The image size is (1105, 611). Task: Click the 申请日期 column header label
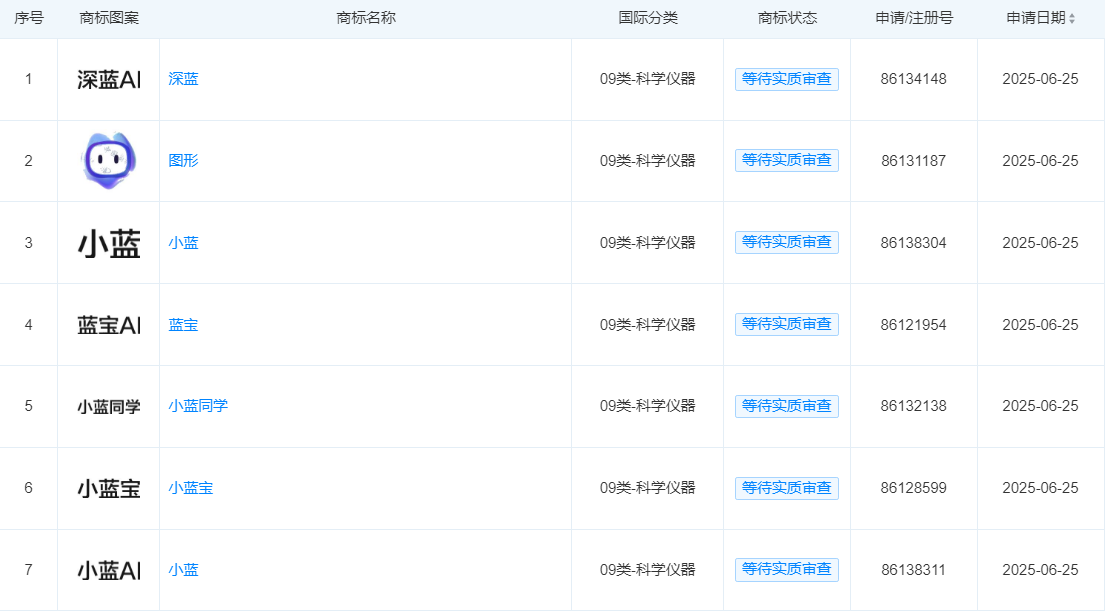coord(1035,18)
